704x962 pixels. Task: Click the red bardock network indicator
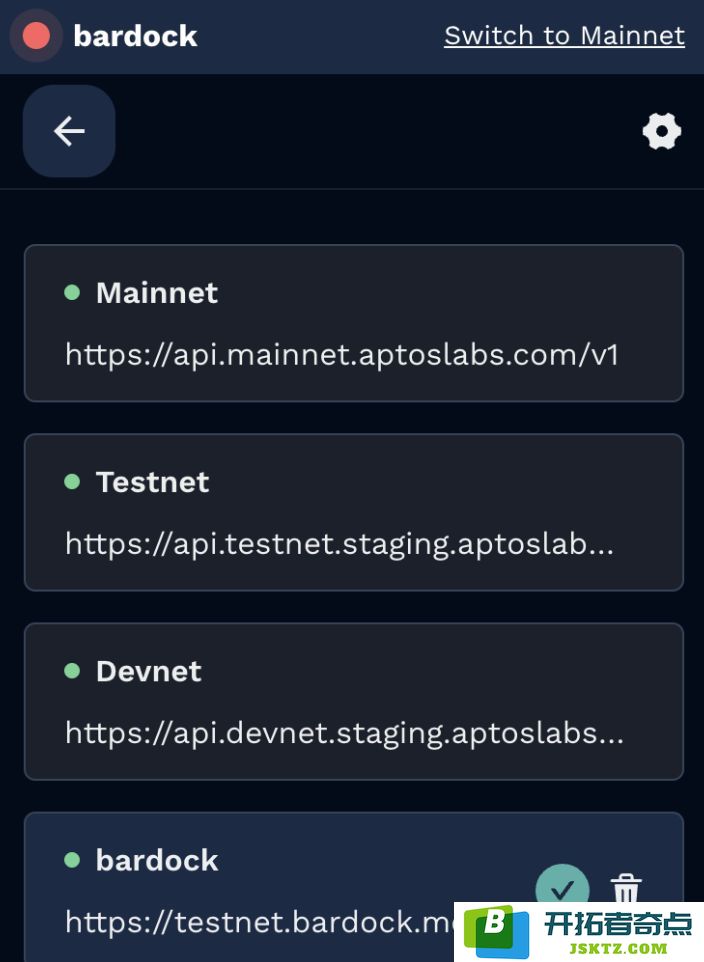(x=36, y=36)
